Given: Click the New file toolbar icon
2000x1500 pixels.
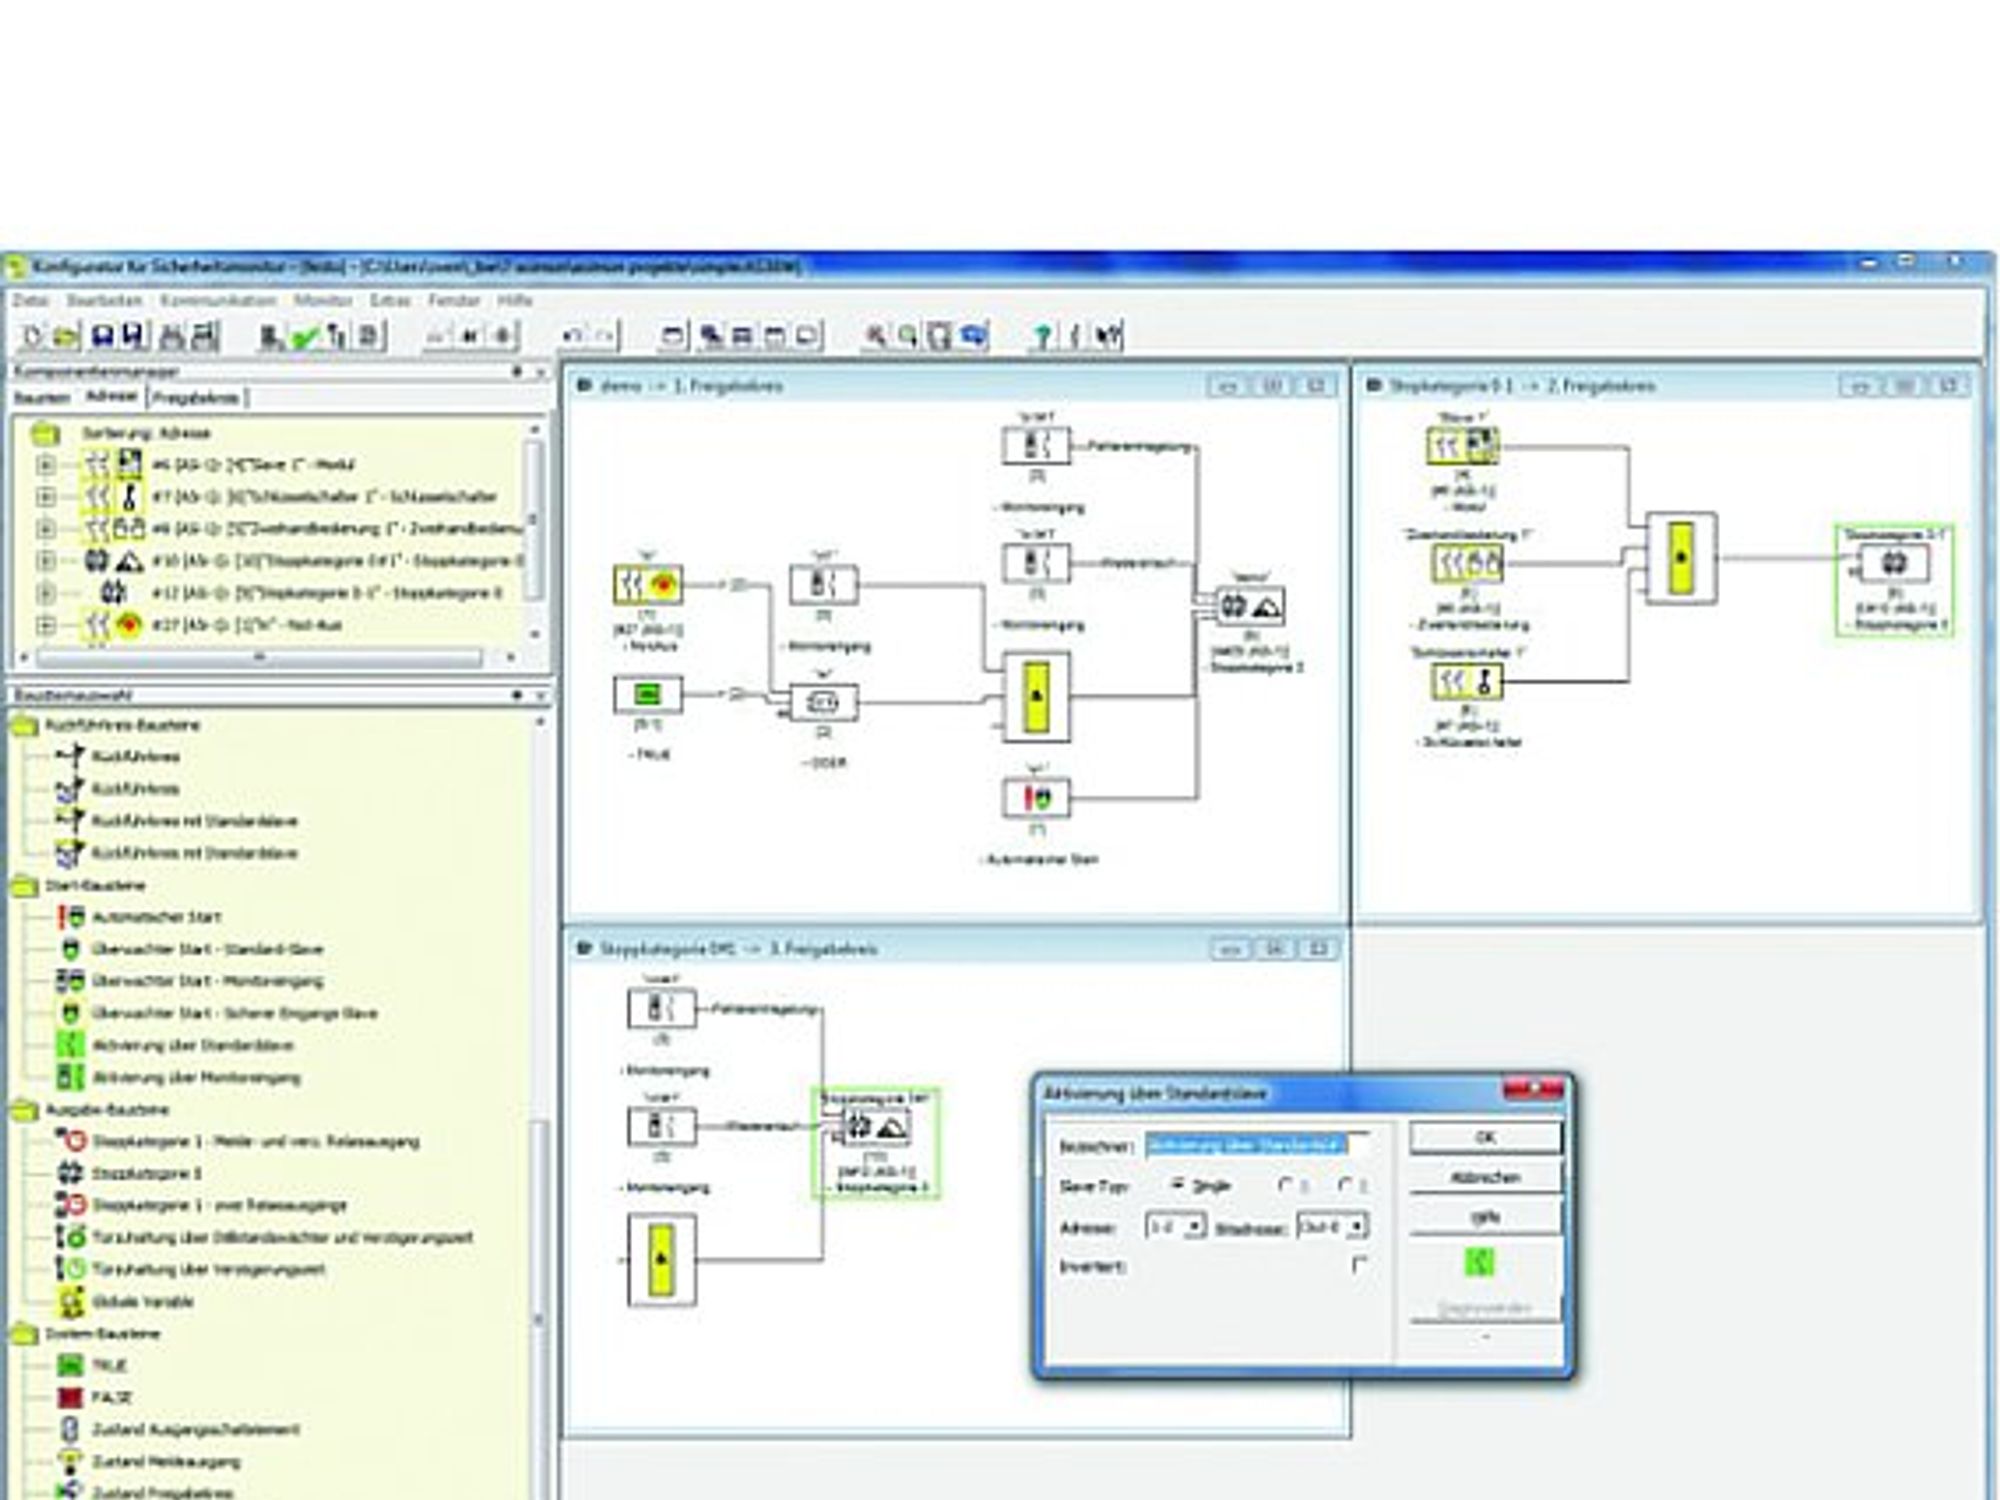Looking at the screenshot, I should point(32,336).
